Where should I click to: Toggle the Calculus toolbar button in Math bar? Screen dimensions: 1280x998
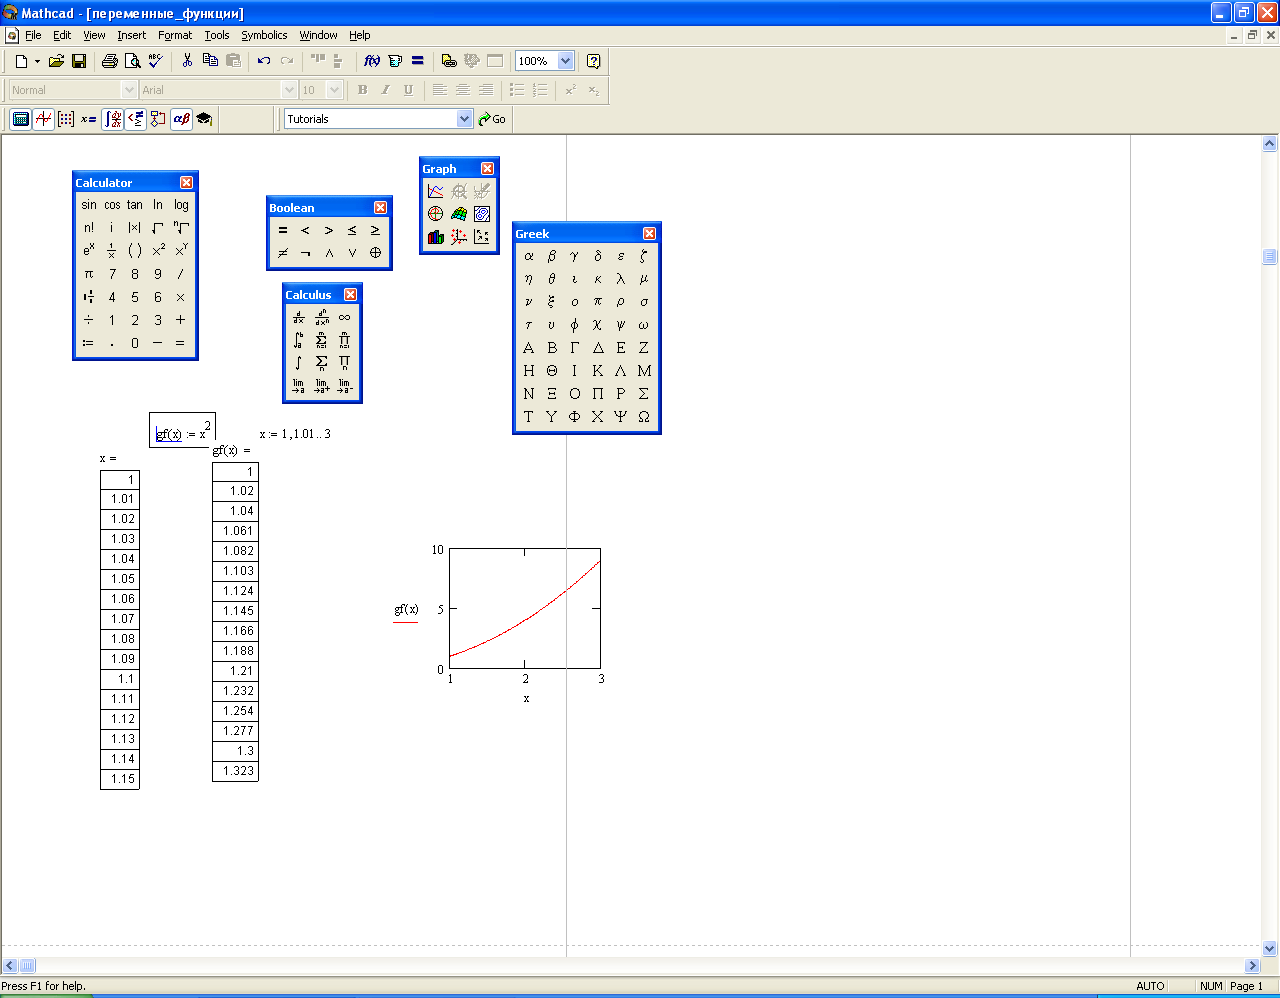click(112, 119)
